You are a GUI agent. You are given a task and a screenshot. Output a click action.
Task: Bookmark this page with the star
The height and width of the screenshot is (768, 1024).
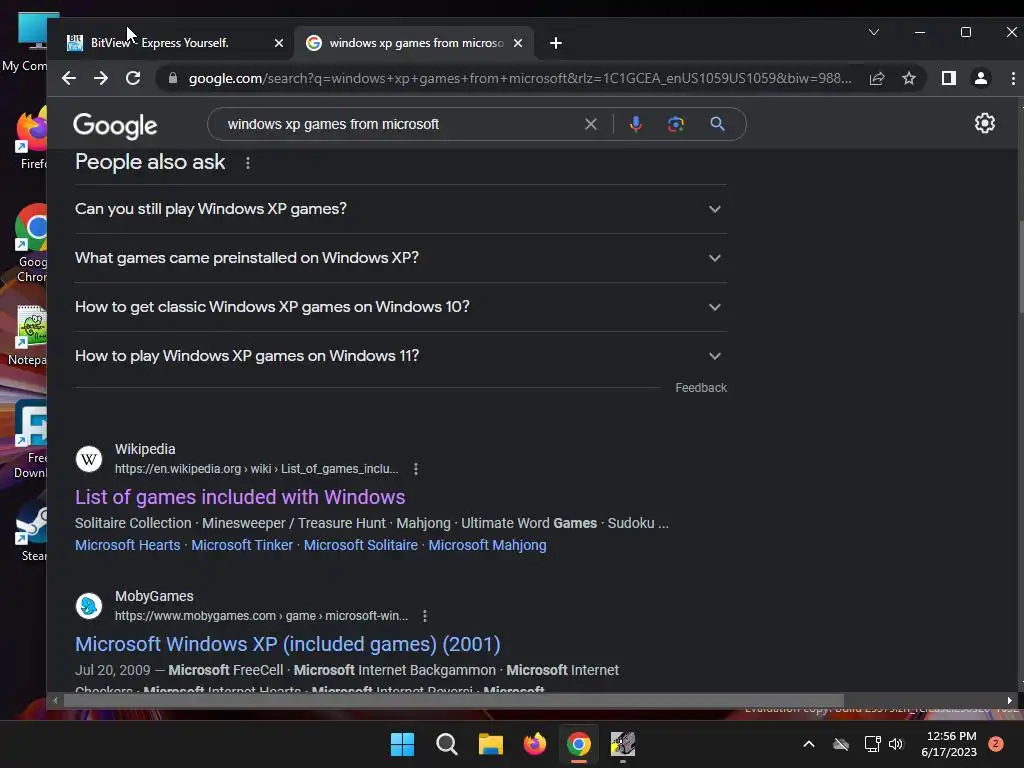coord(909,78)
